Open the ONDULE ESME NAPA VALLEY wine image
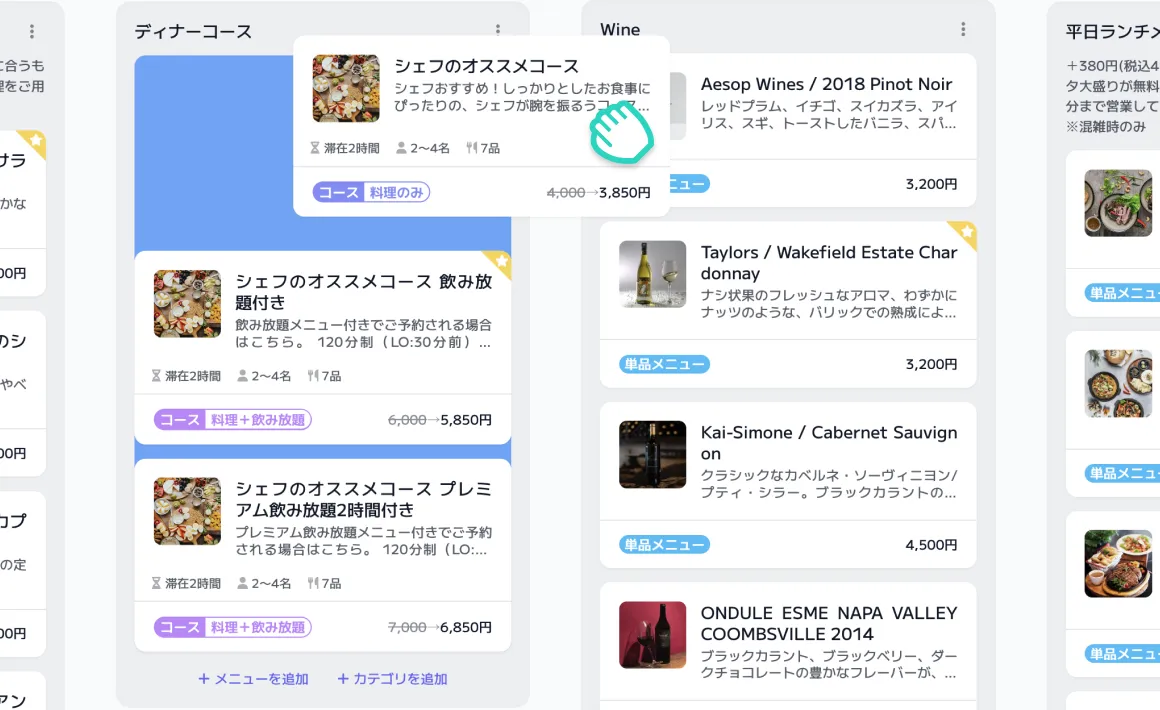1160x710 pixels. pos(652,634)
